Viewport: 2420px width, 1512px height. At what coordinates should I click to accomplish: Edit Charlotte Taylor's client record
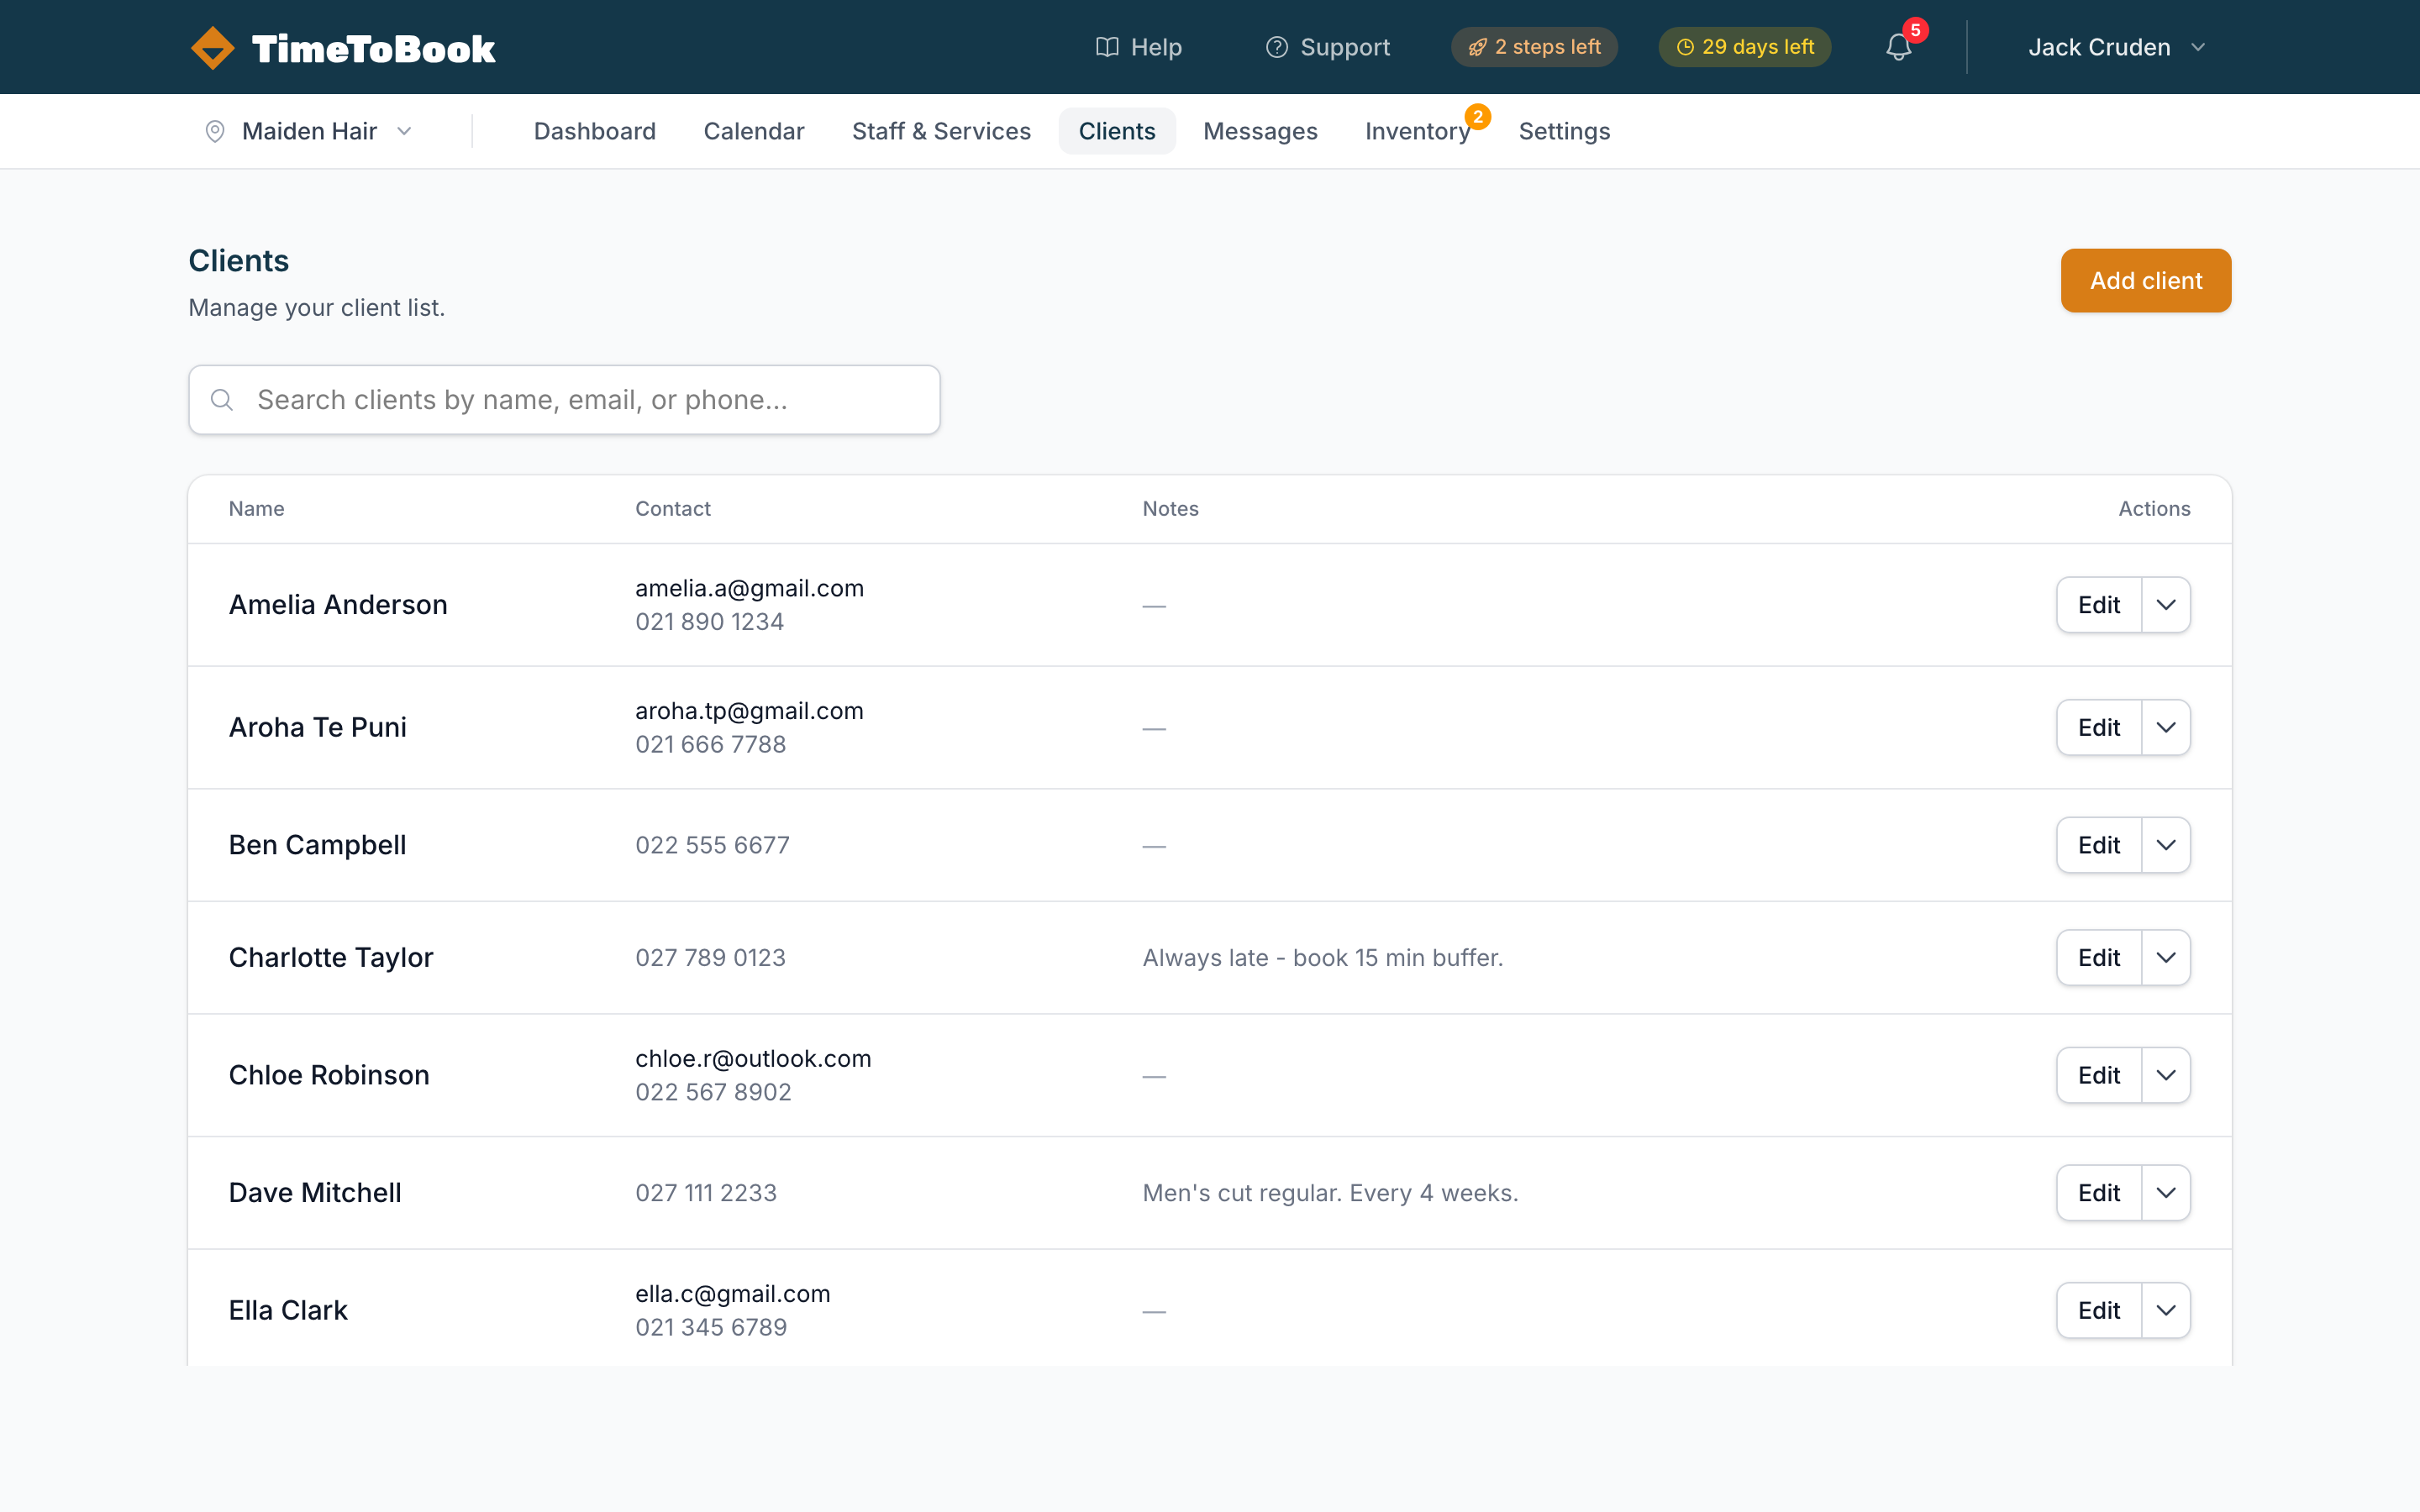click(x=2098, y=957)
